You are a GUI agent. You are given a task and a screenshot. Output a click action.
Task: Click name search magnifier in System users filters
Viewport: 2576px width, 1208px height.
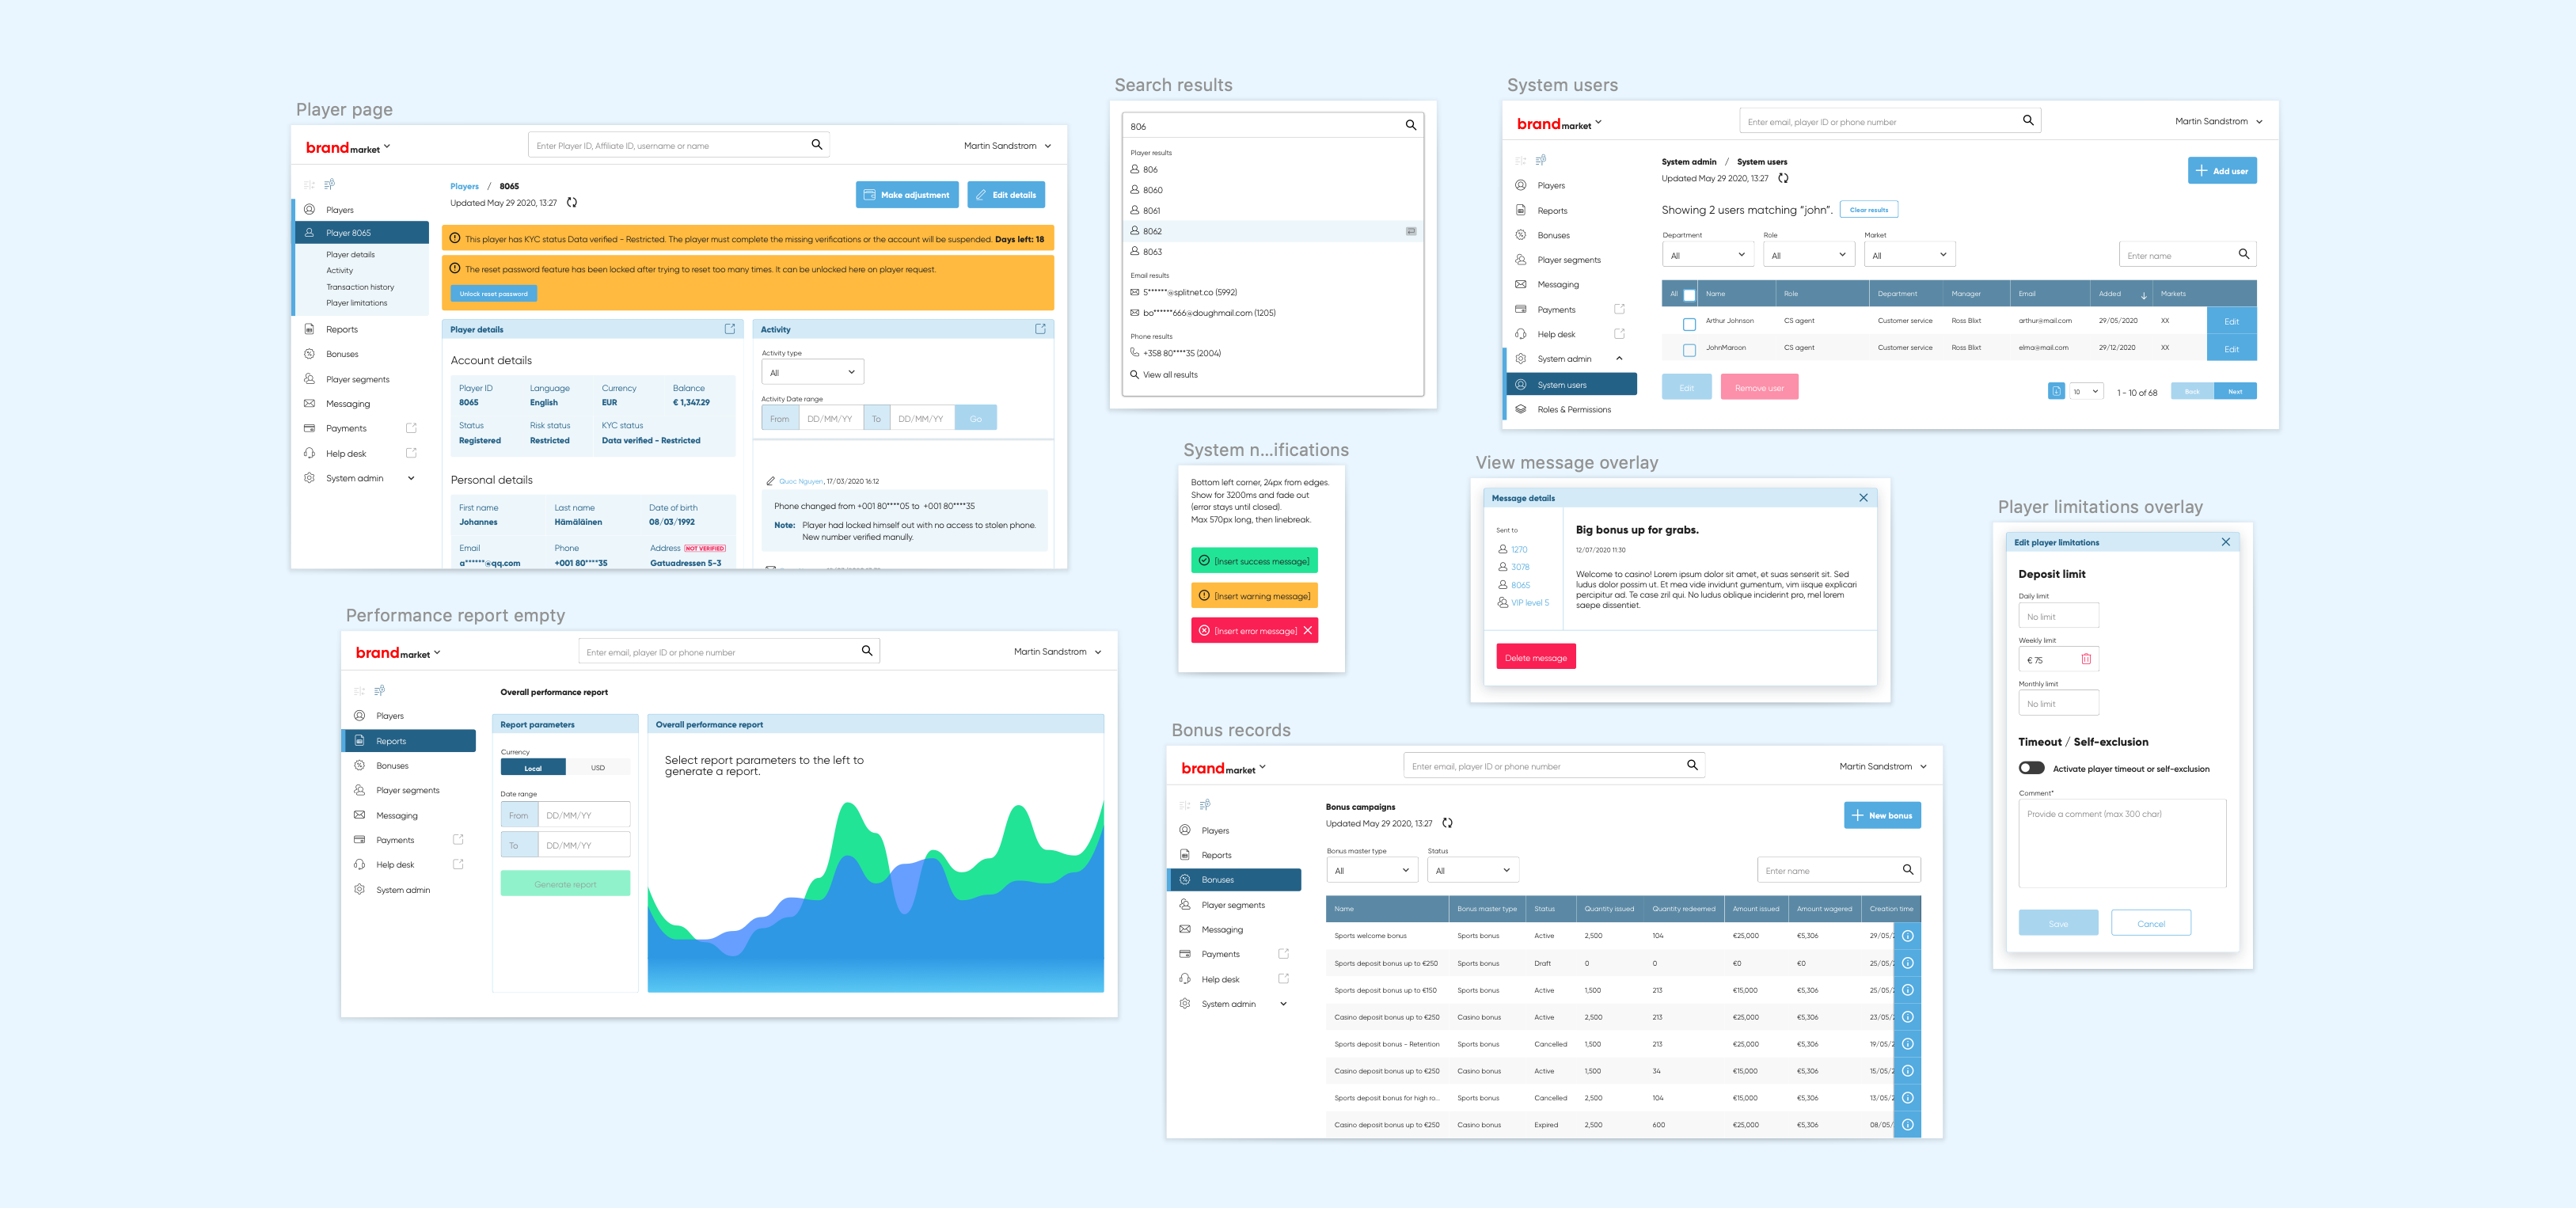[x=2243, y=254]
